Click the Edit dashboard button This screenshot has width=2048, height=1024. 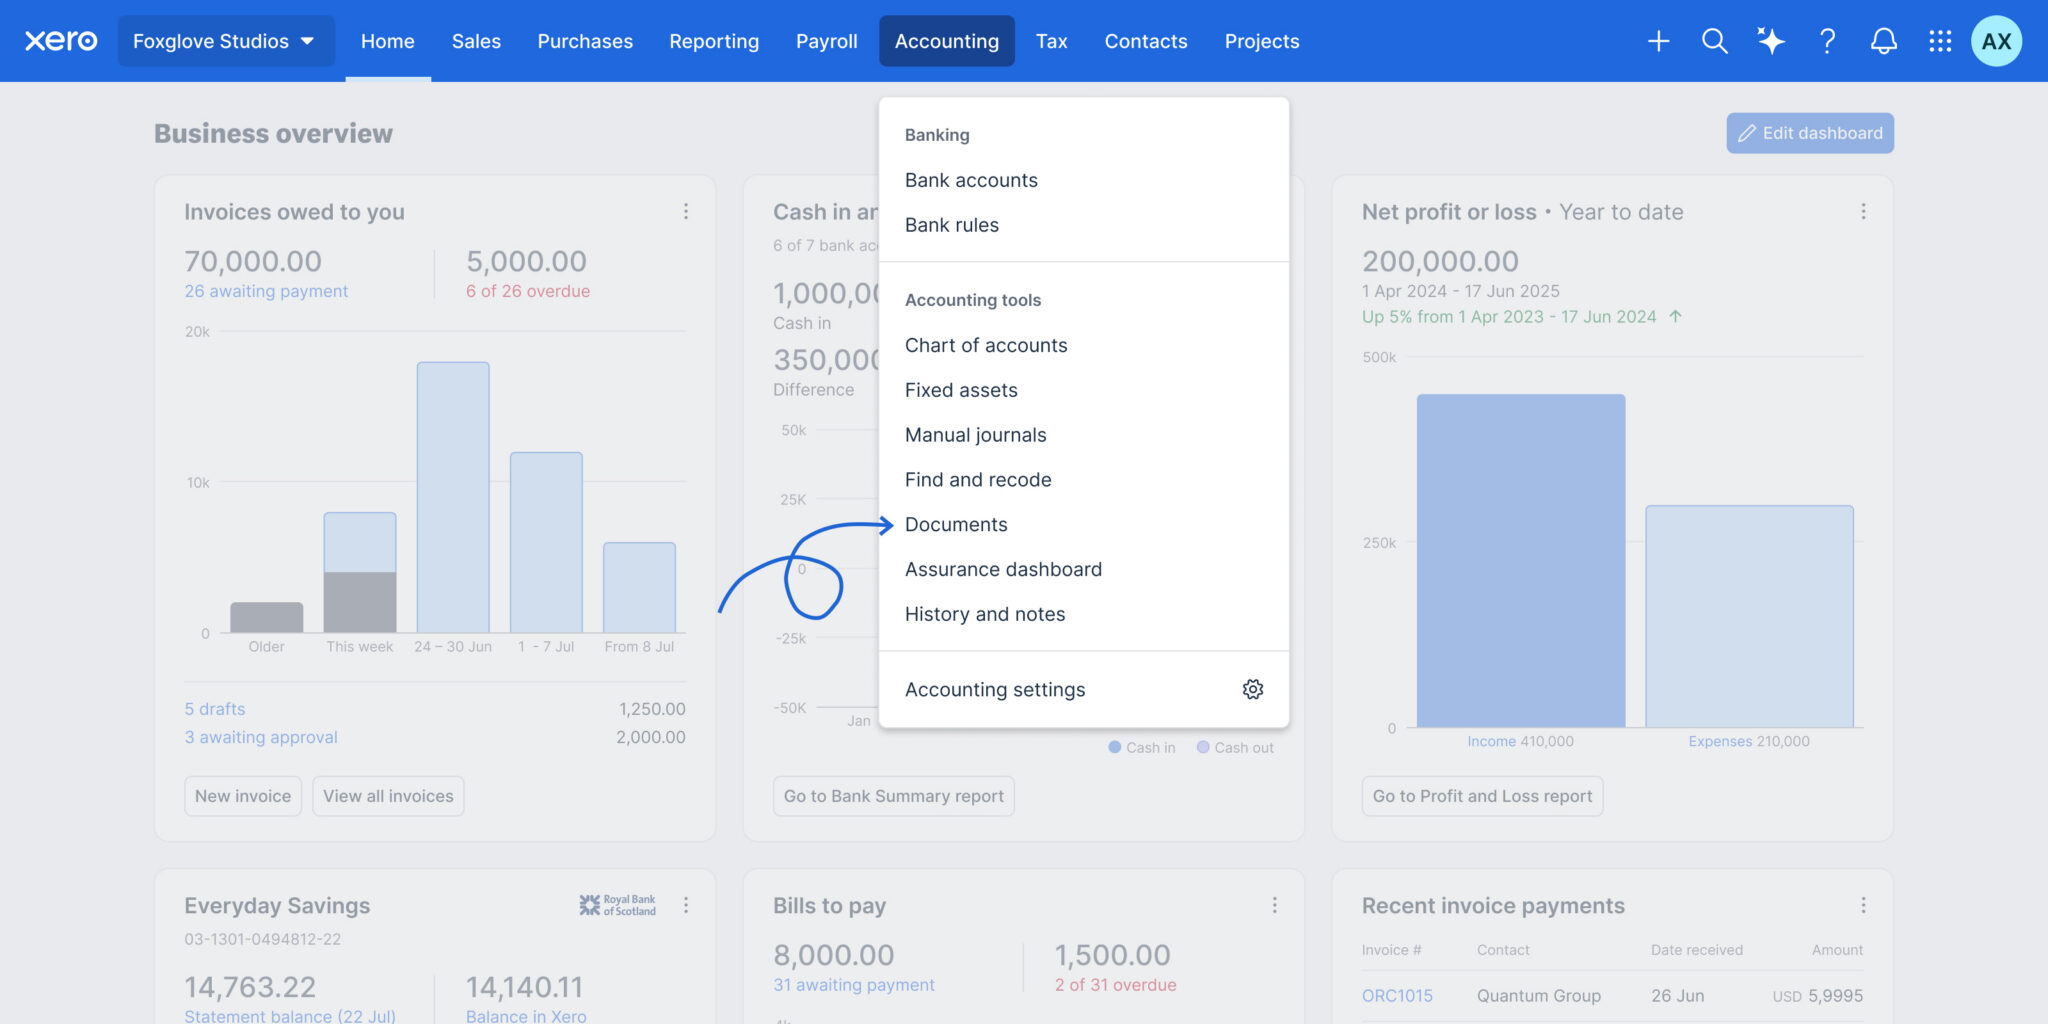1810,133
